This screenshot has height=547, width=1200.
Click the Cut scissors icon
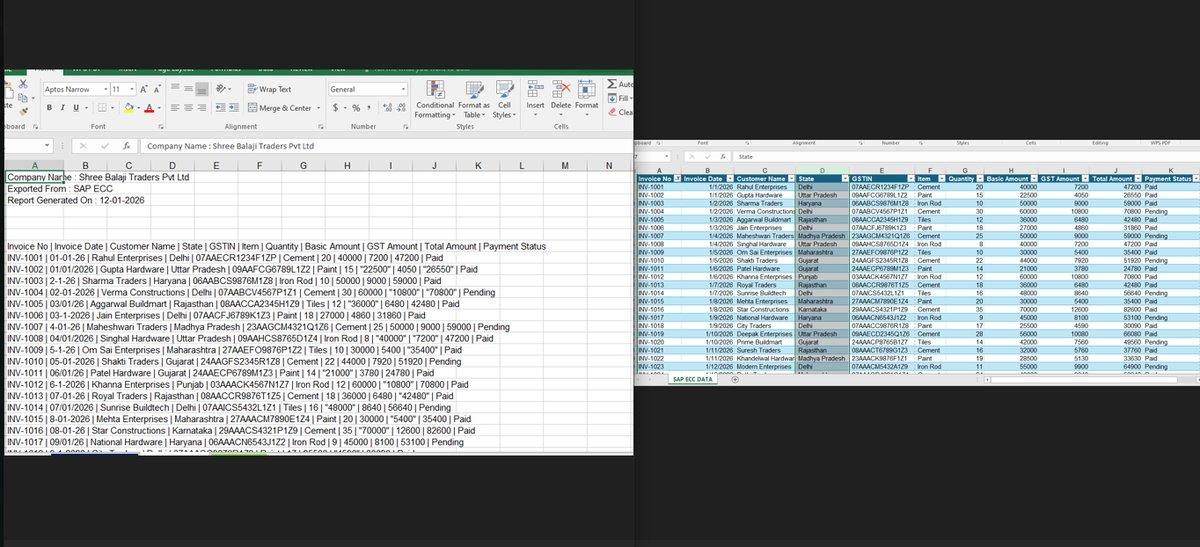(23, 83)
